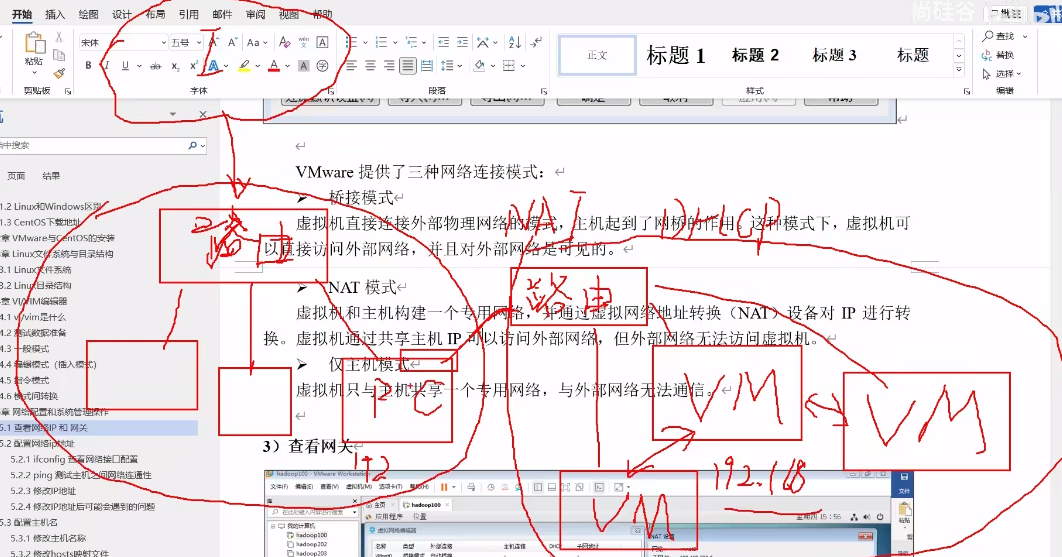The height and width of the screenshot is (557, 1062).
Task: Select the Format Painter brush
Action: point(59,73)
